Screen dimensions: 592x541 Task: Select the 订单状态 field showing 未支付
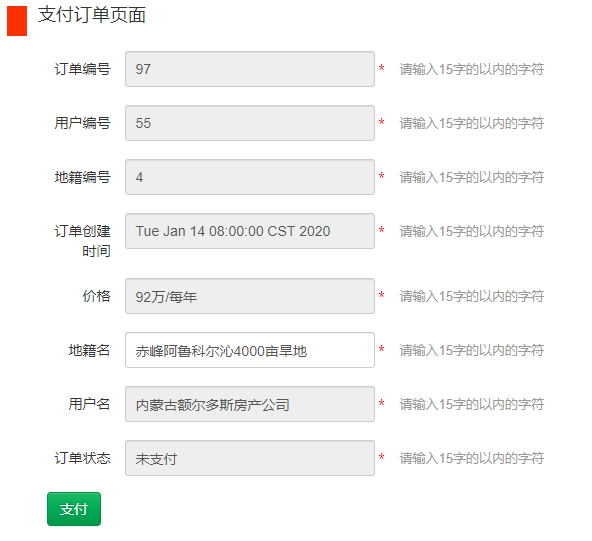(x=250, y=458)
